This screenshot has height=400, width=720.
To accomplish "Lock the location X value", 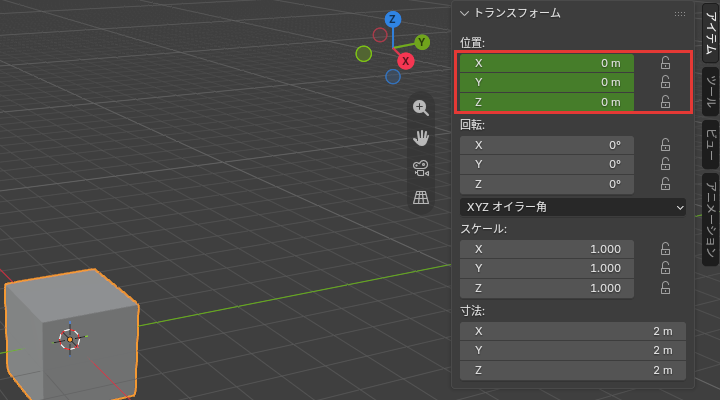I will 665,63.
